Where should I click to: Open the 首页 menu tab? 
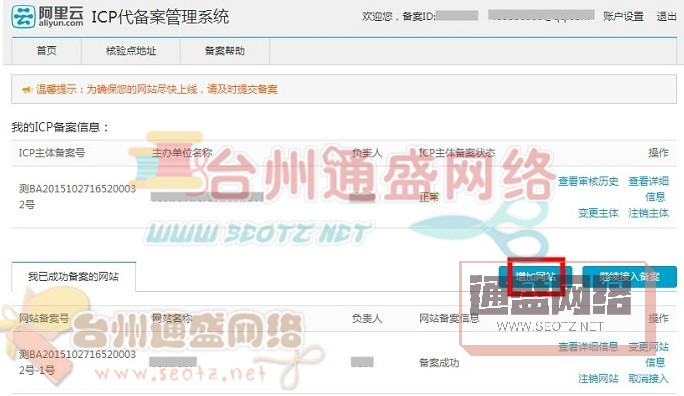(x=47, y=51)
